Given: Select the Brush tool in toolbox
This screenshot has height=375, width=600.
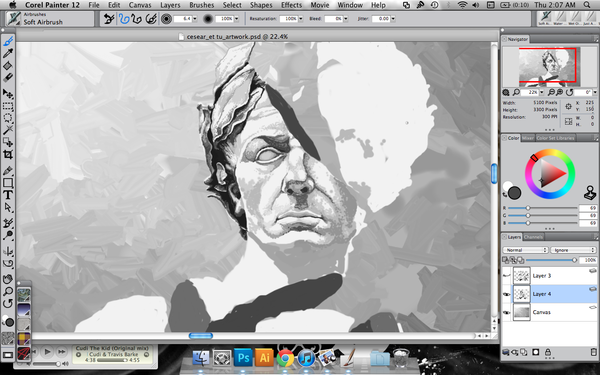Looking at the screenshot, I should (8, 41).
